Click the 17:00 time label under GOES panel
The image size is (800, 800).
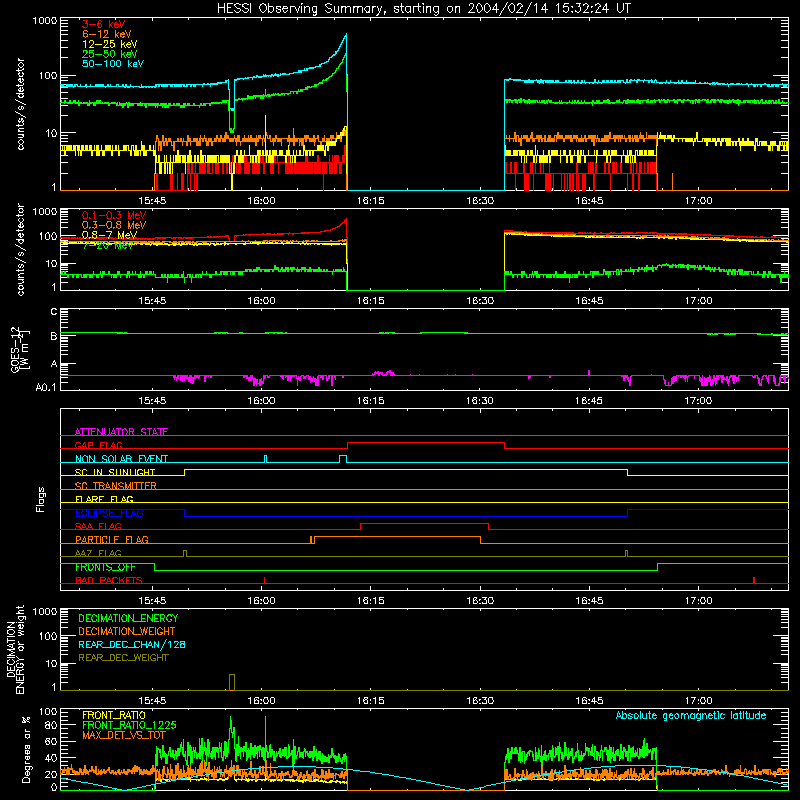point(698,401)
